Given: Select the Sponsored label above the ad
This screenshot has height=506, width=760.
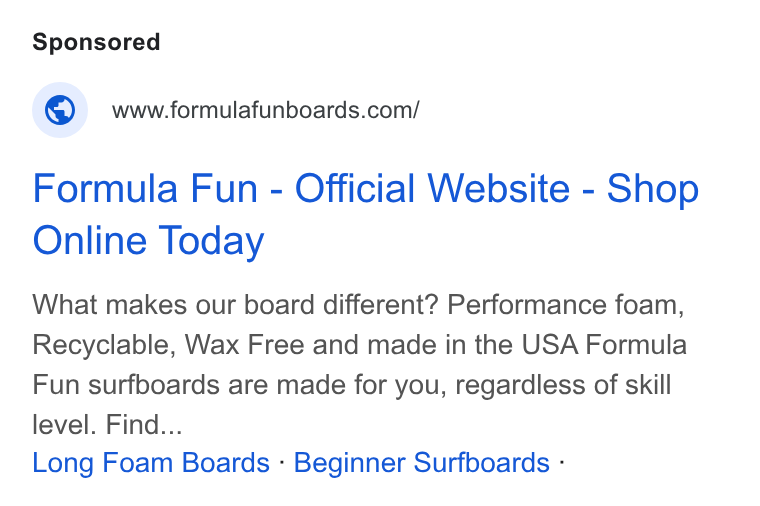Looking at the screenshot, I should tap(96, 42).
